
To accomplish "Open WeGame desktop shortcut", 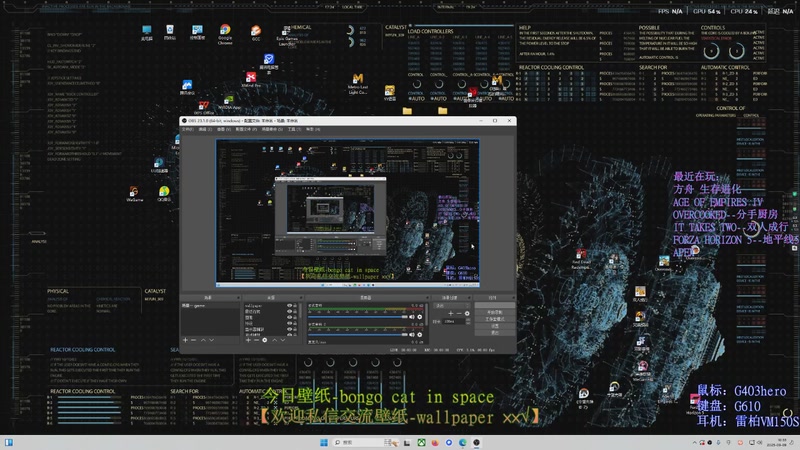I will tap(134, 194).
